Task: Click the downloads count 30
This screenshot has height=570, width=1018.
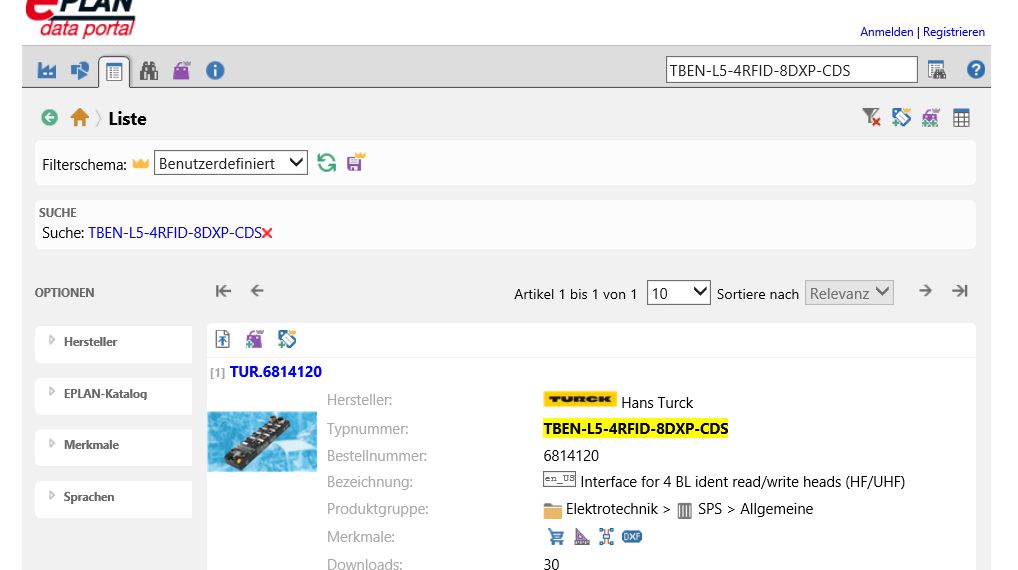Action: [x=551, y=564]
